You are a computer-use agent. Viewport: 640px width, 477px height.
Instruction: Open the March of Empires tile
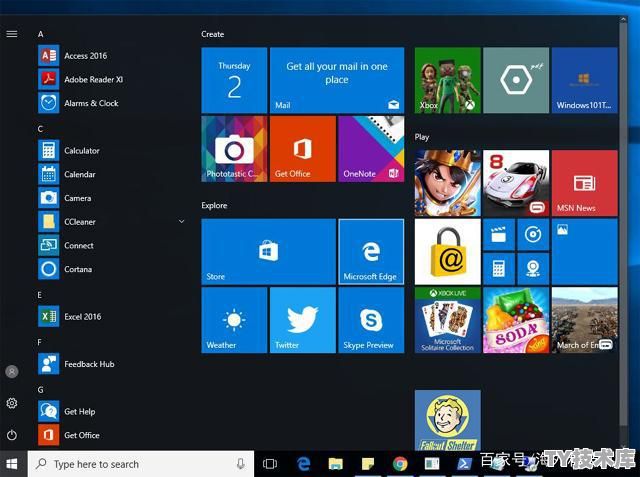tap(585, 320)
